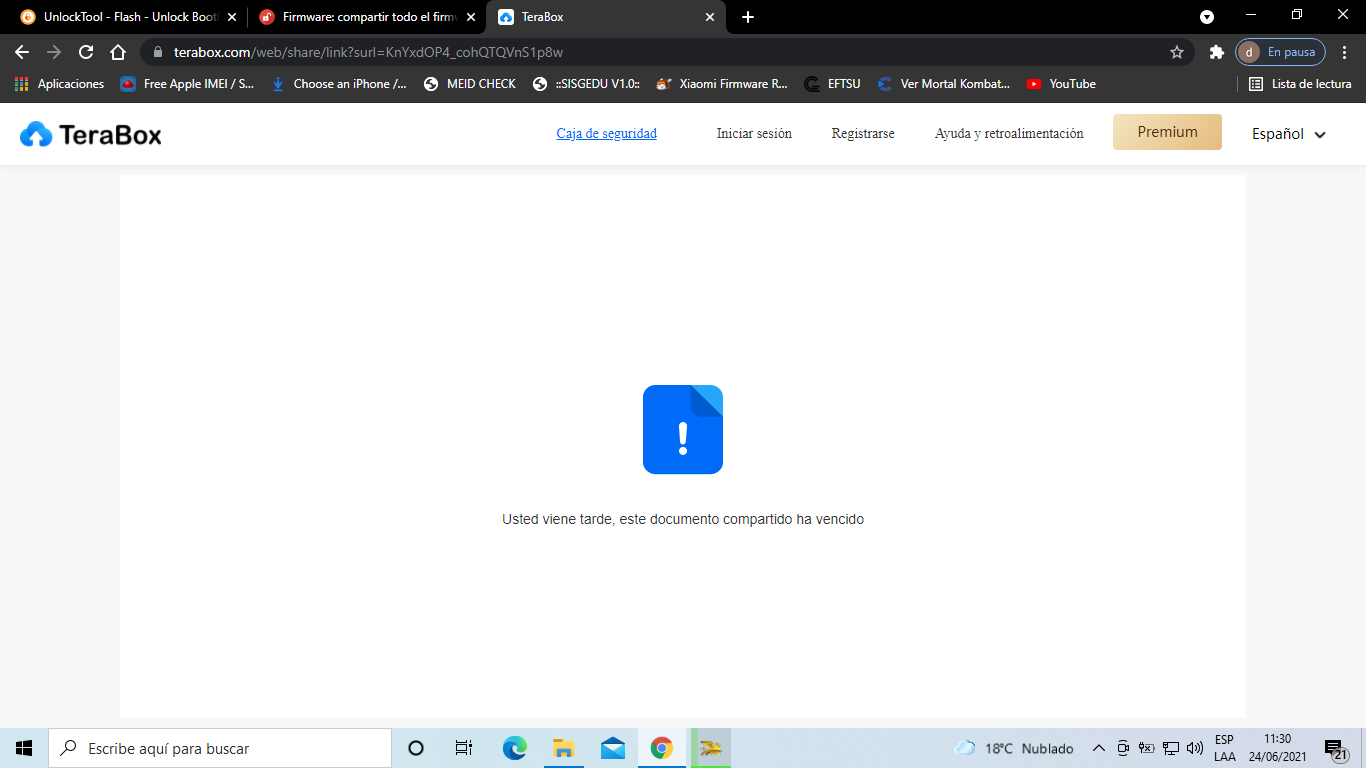Close the Firmware browser tab

point(471,17)
